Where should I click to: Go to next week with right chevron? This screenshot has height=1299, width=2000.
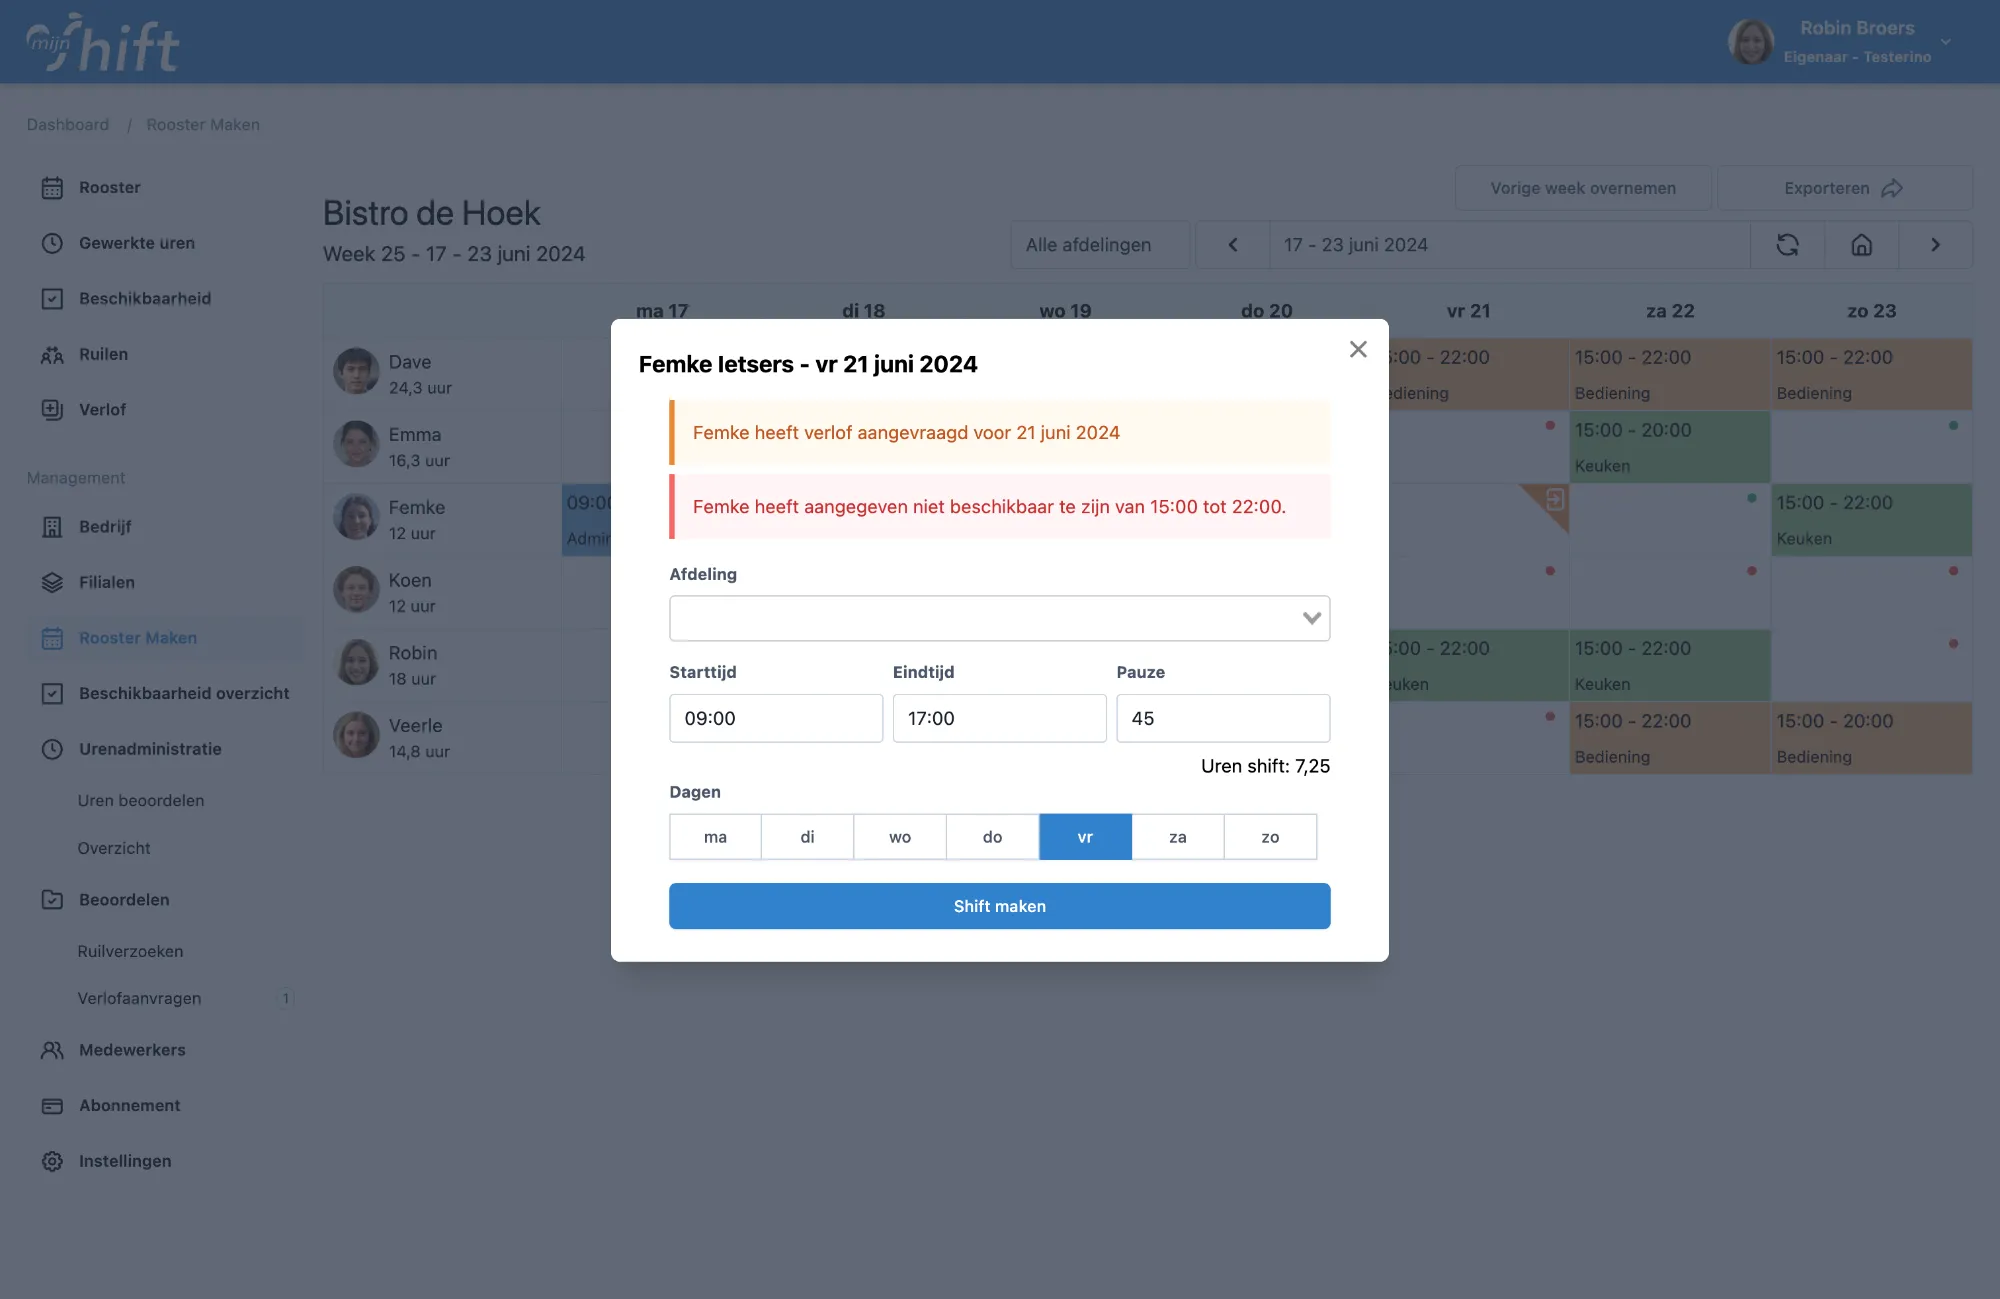(1935, 245)
